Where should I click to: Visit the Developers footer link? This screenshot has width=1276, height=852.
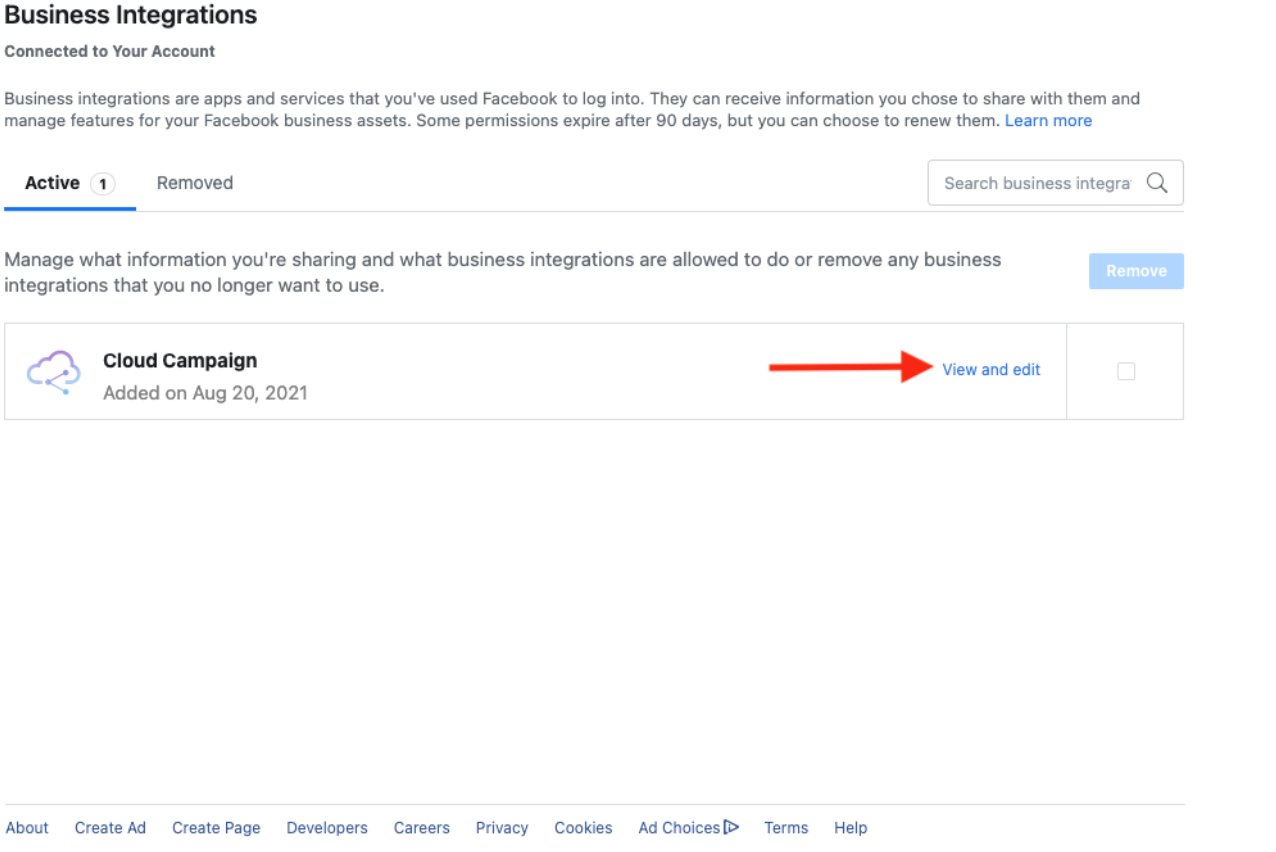click(327, 828)
